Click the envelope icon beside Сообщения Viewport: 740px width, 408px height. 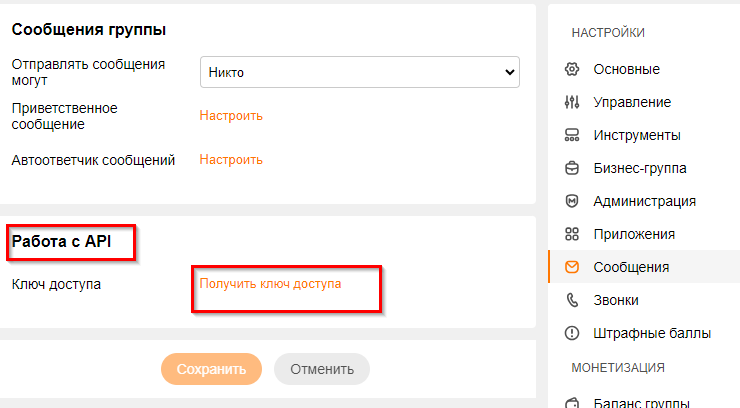point(572,267)
